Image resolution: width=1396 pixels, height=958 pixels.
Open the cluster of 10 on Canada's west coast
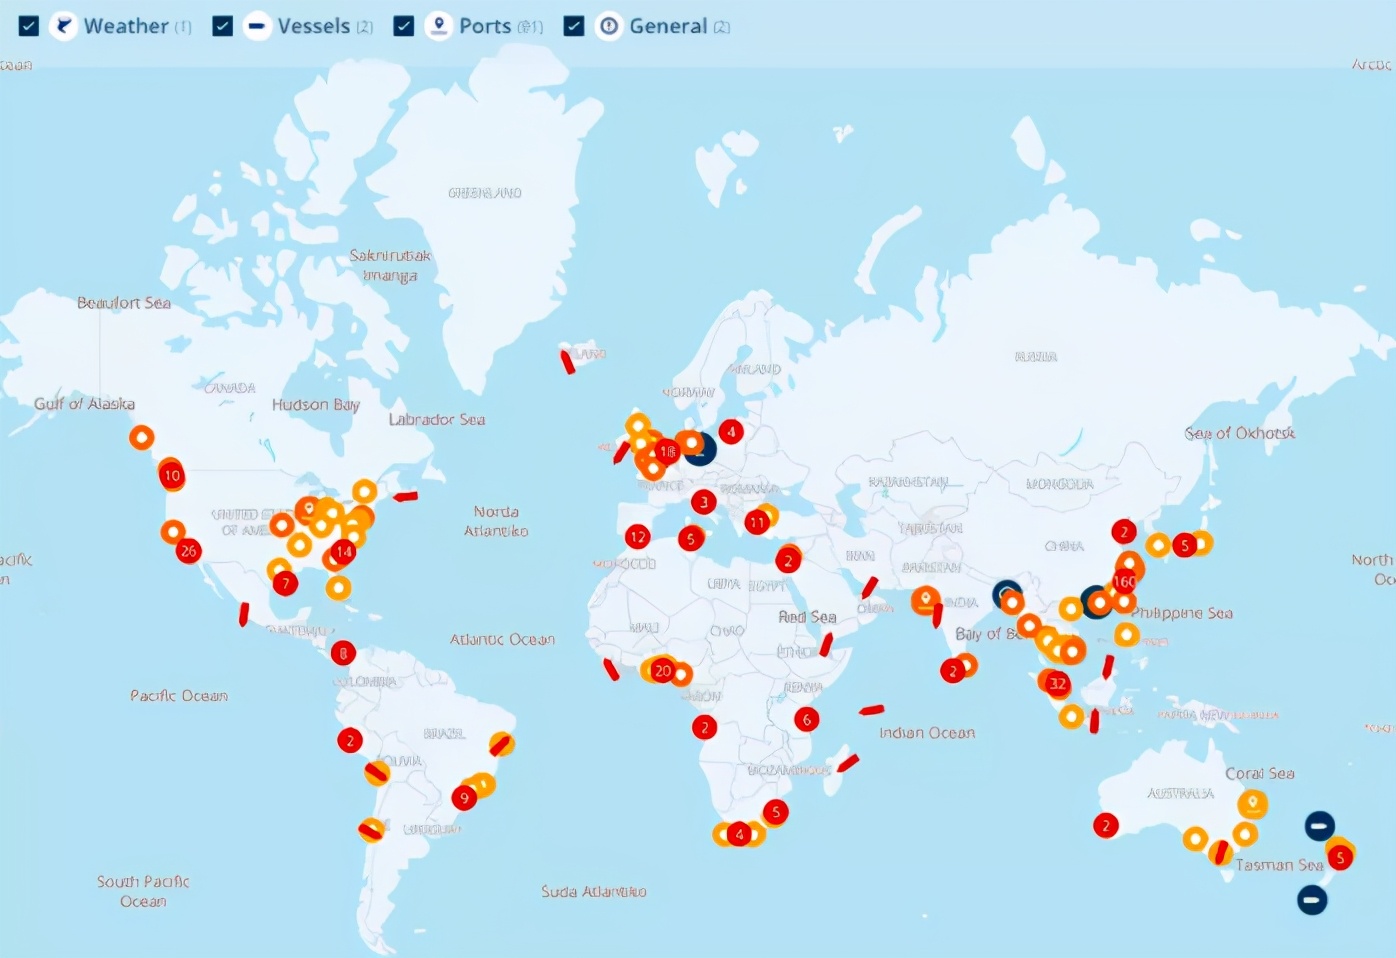point(172,475)
